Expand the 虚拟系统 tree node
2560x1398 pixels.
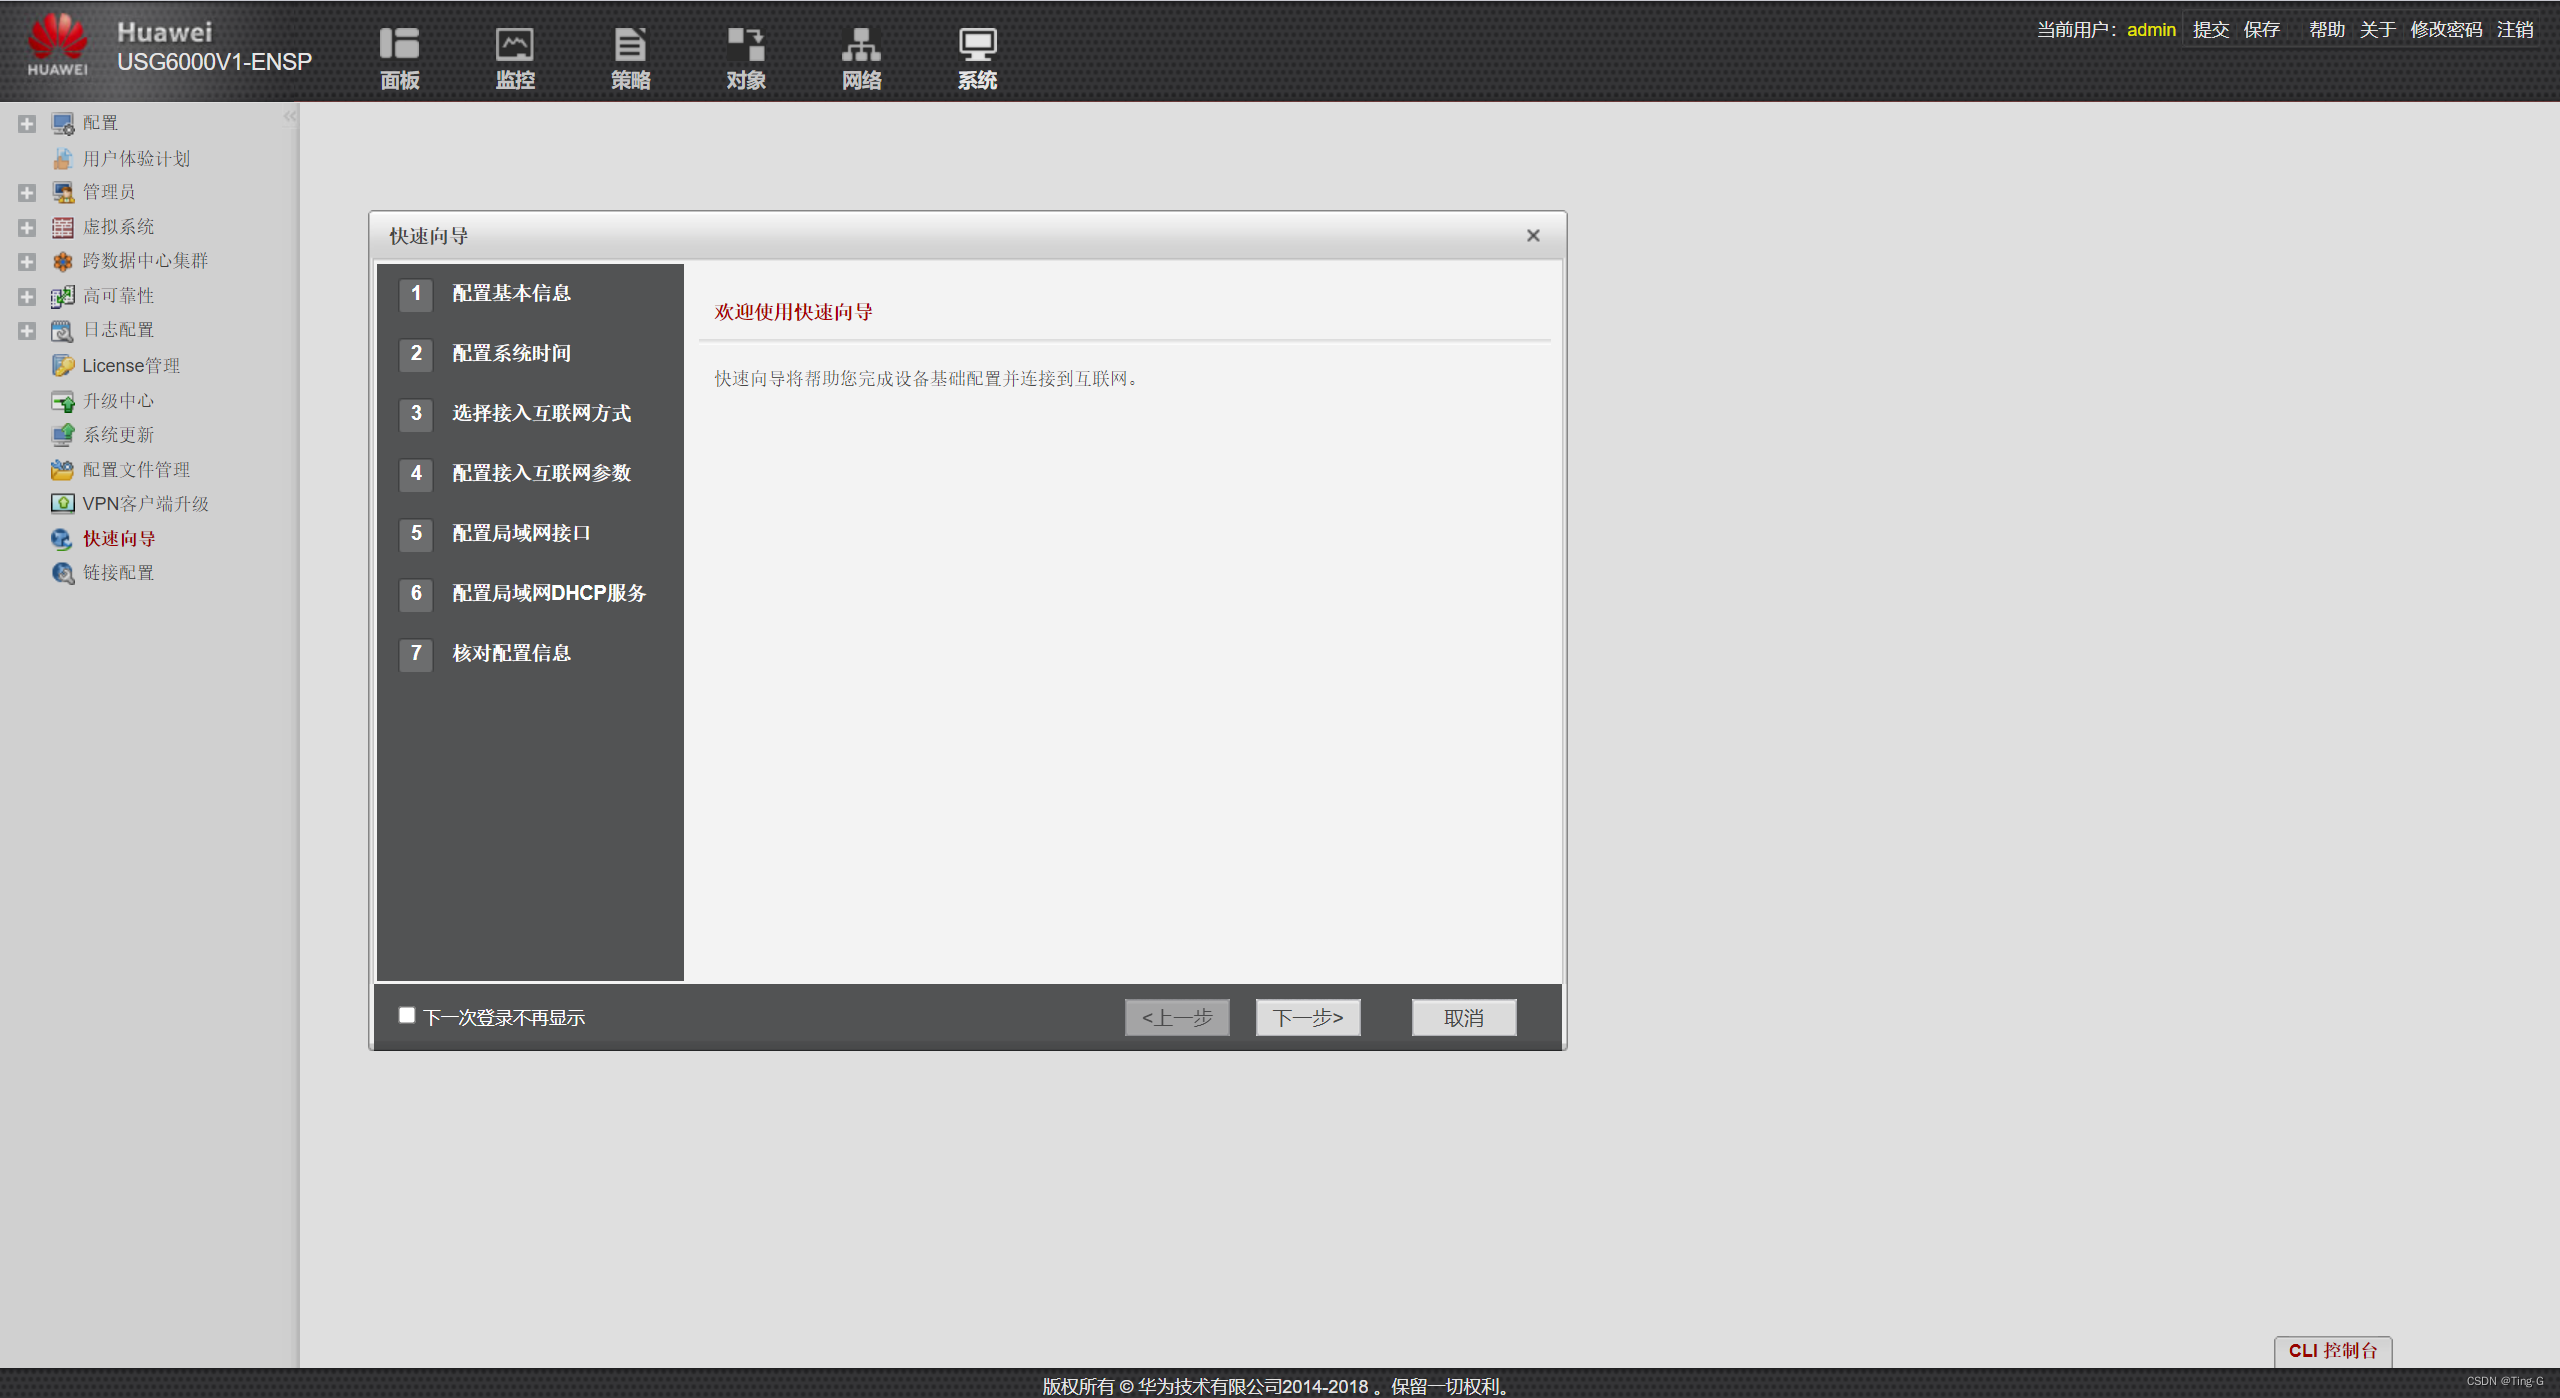tap(27, 227)
